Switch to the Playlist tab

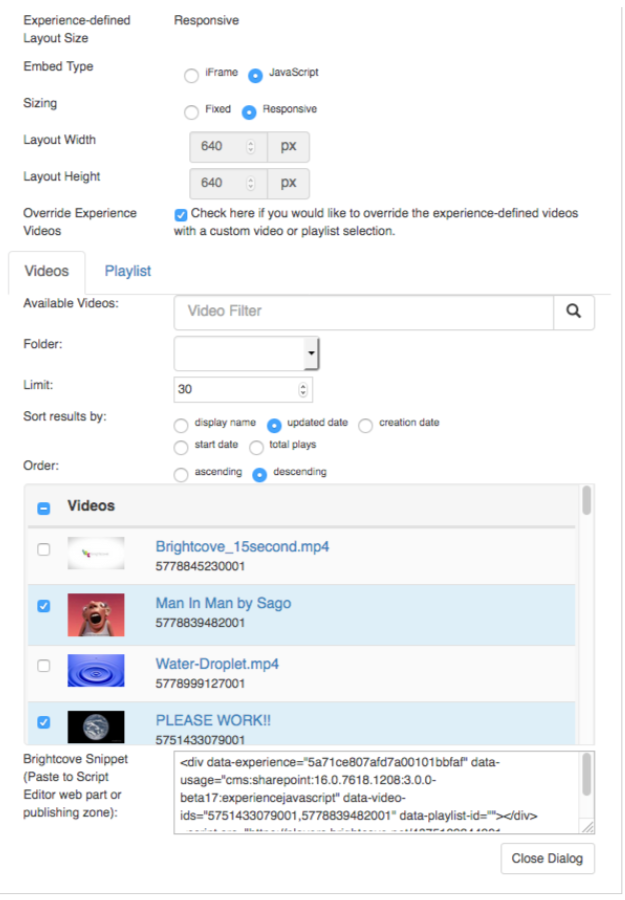click(x=127, y=271)
